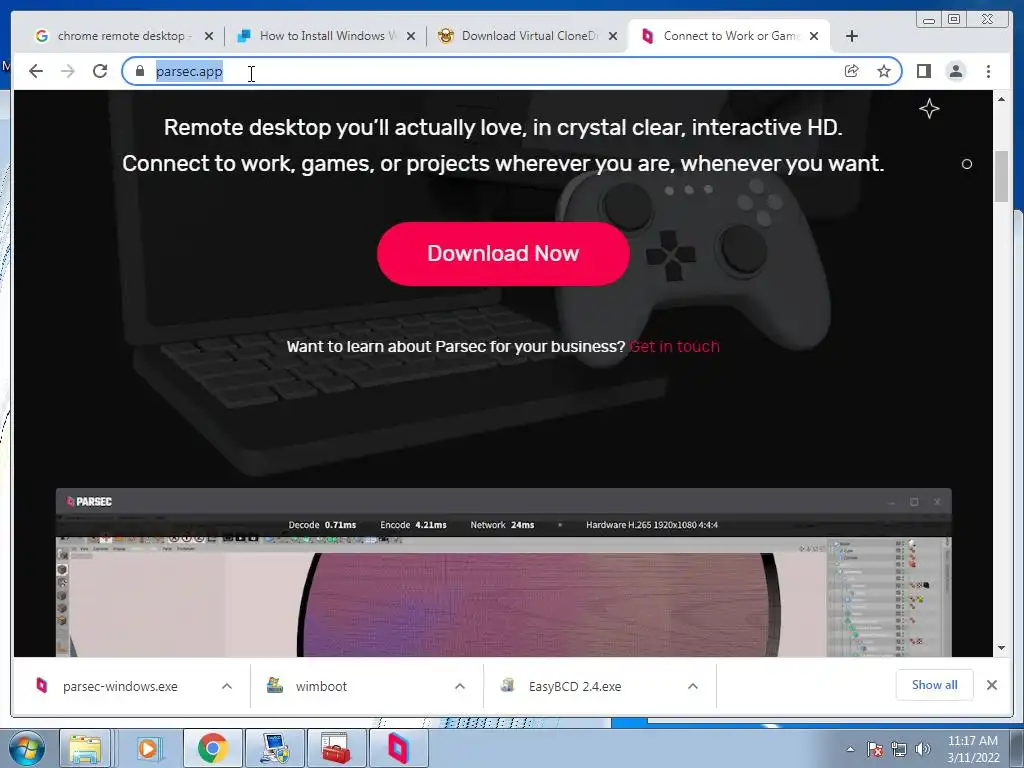Click the Chrome taskbar icon
Image resolution: width=1024 pixels, height=768 pixels.
[212, 748]
